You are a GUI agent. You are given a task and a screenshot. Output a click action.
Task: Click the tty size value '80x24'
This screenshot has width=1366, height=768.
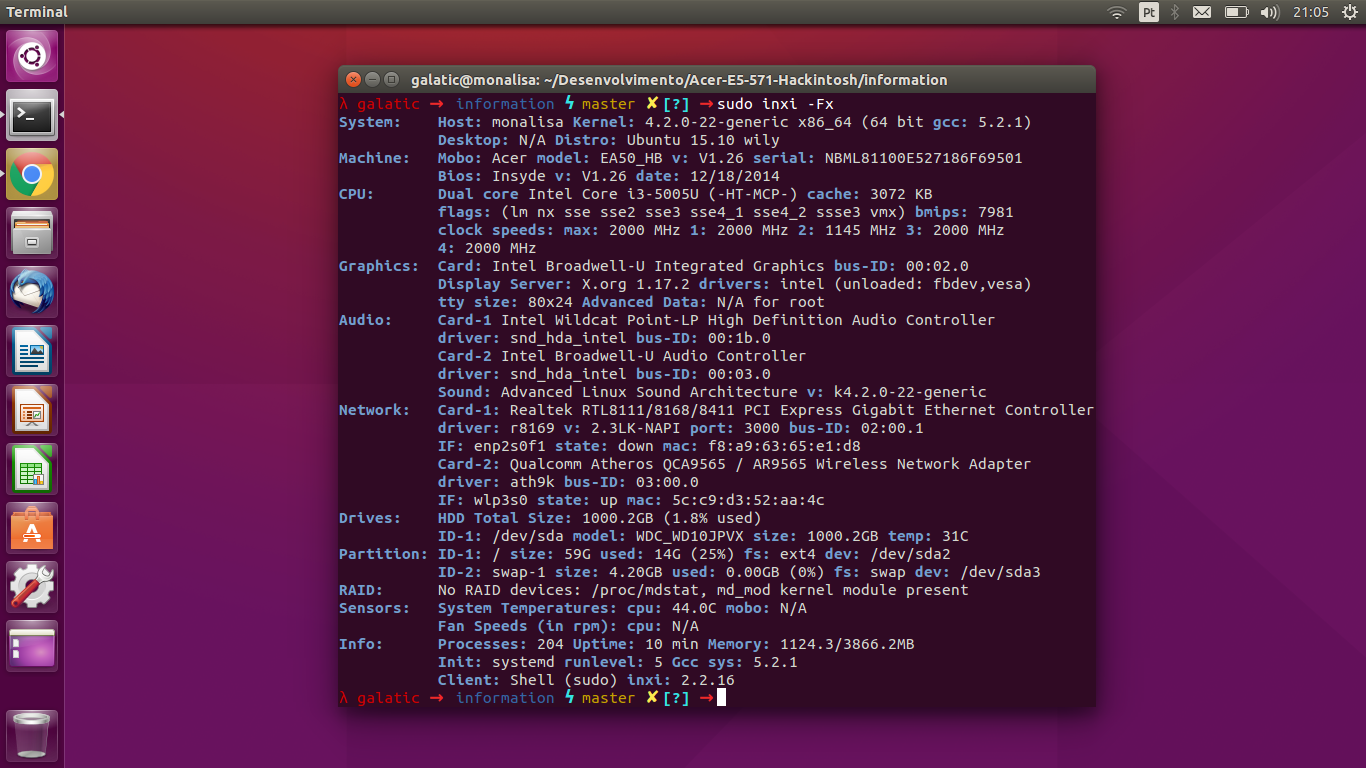[x=550, y=302]
